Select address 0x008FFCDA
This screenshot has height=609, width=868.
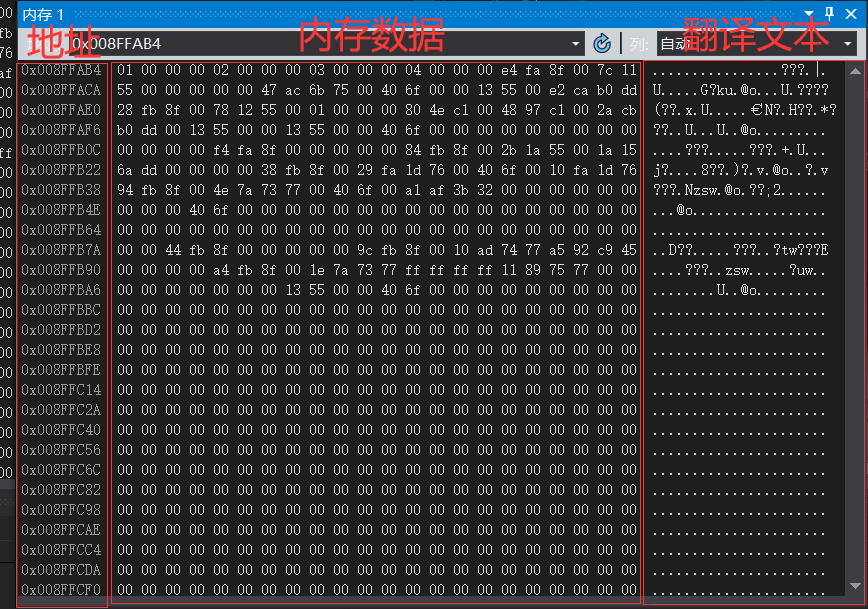[61, 570]
